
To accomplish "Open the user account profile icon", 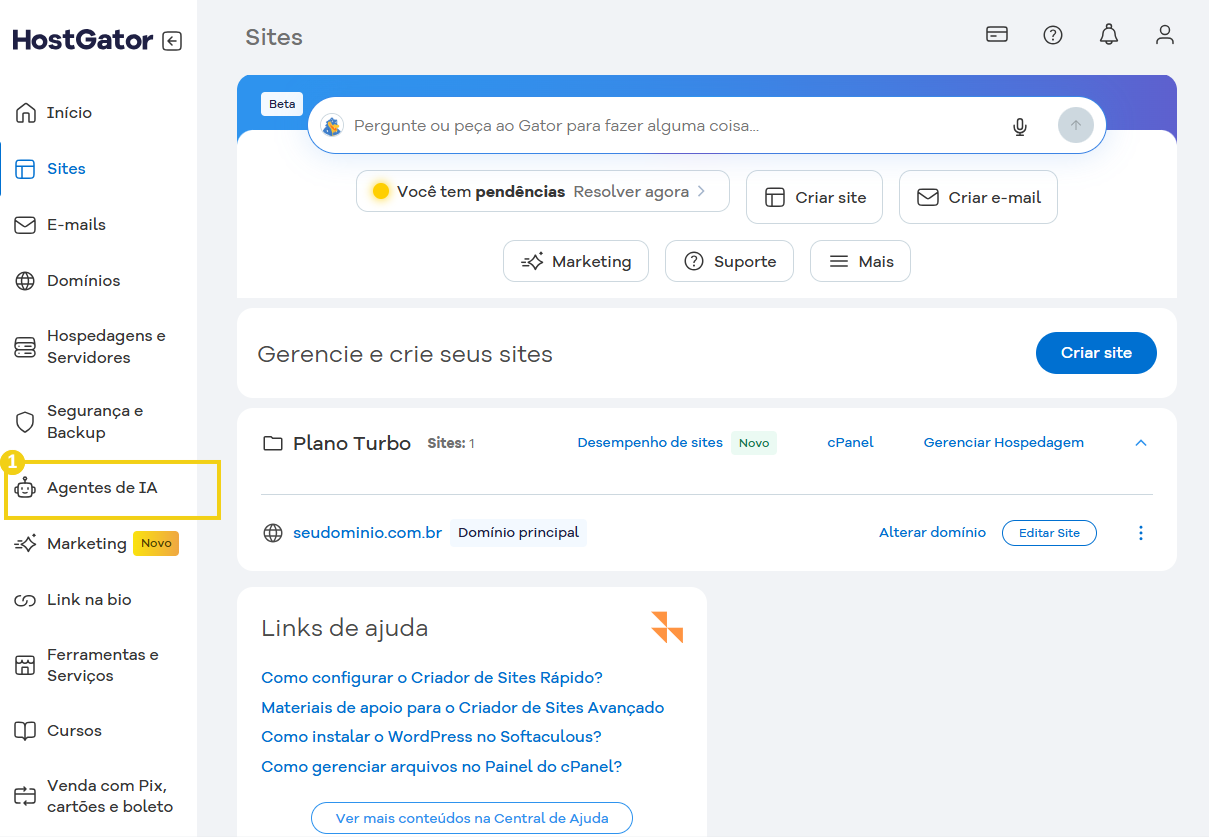I will click(x=1164, y=35).
